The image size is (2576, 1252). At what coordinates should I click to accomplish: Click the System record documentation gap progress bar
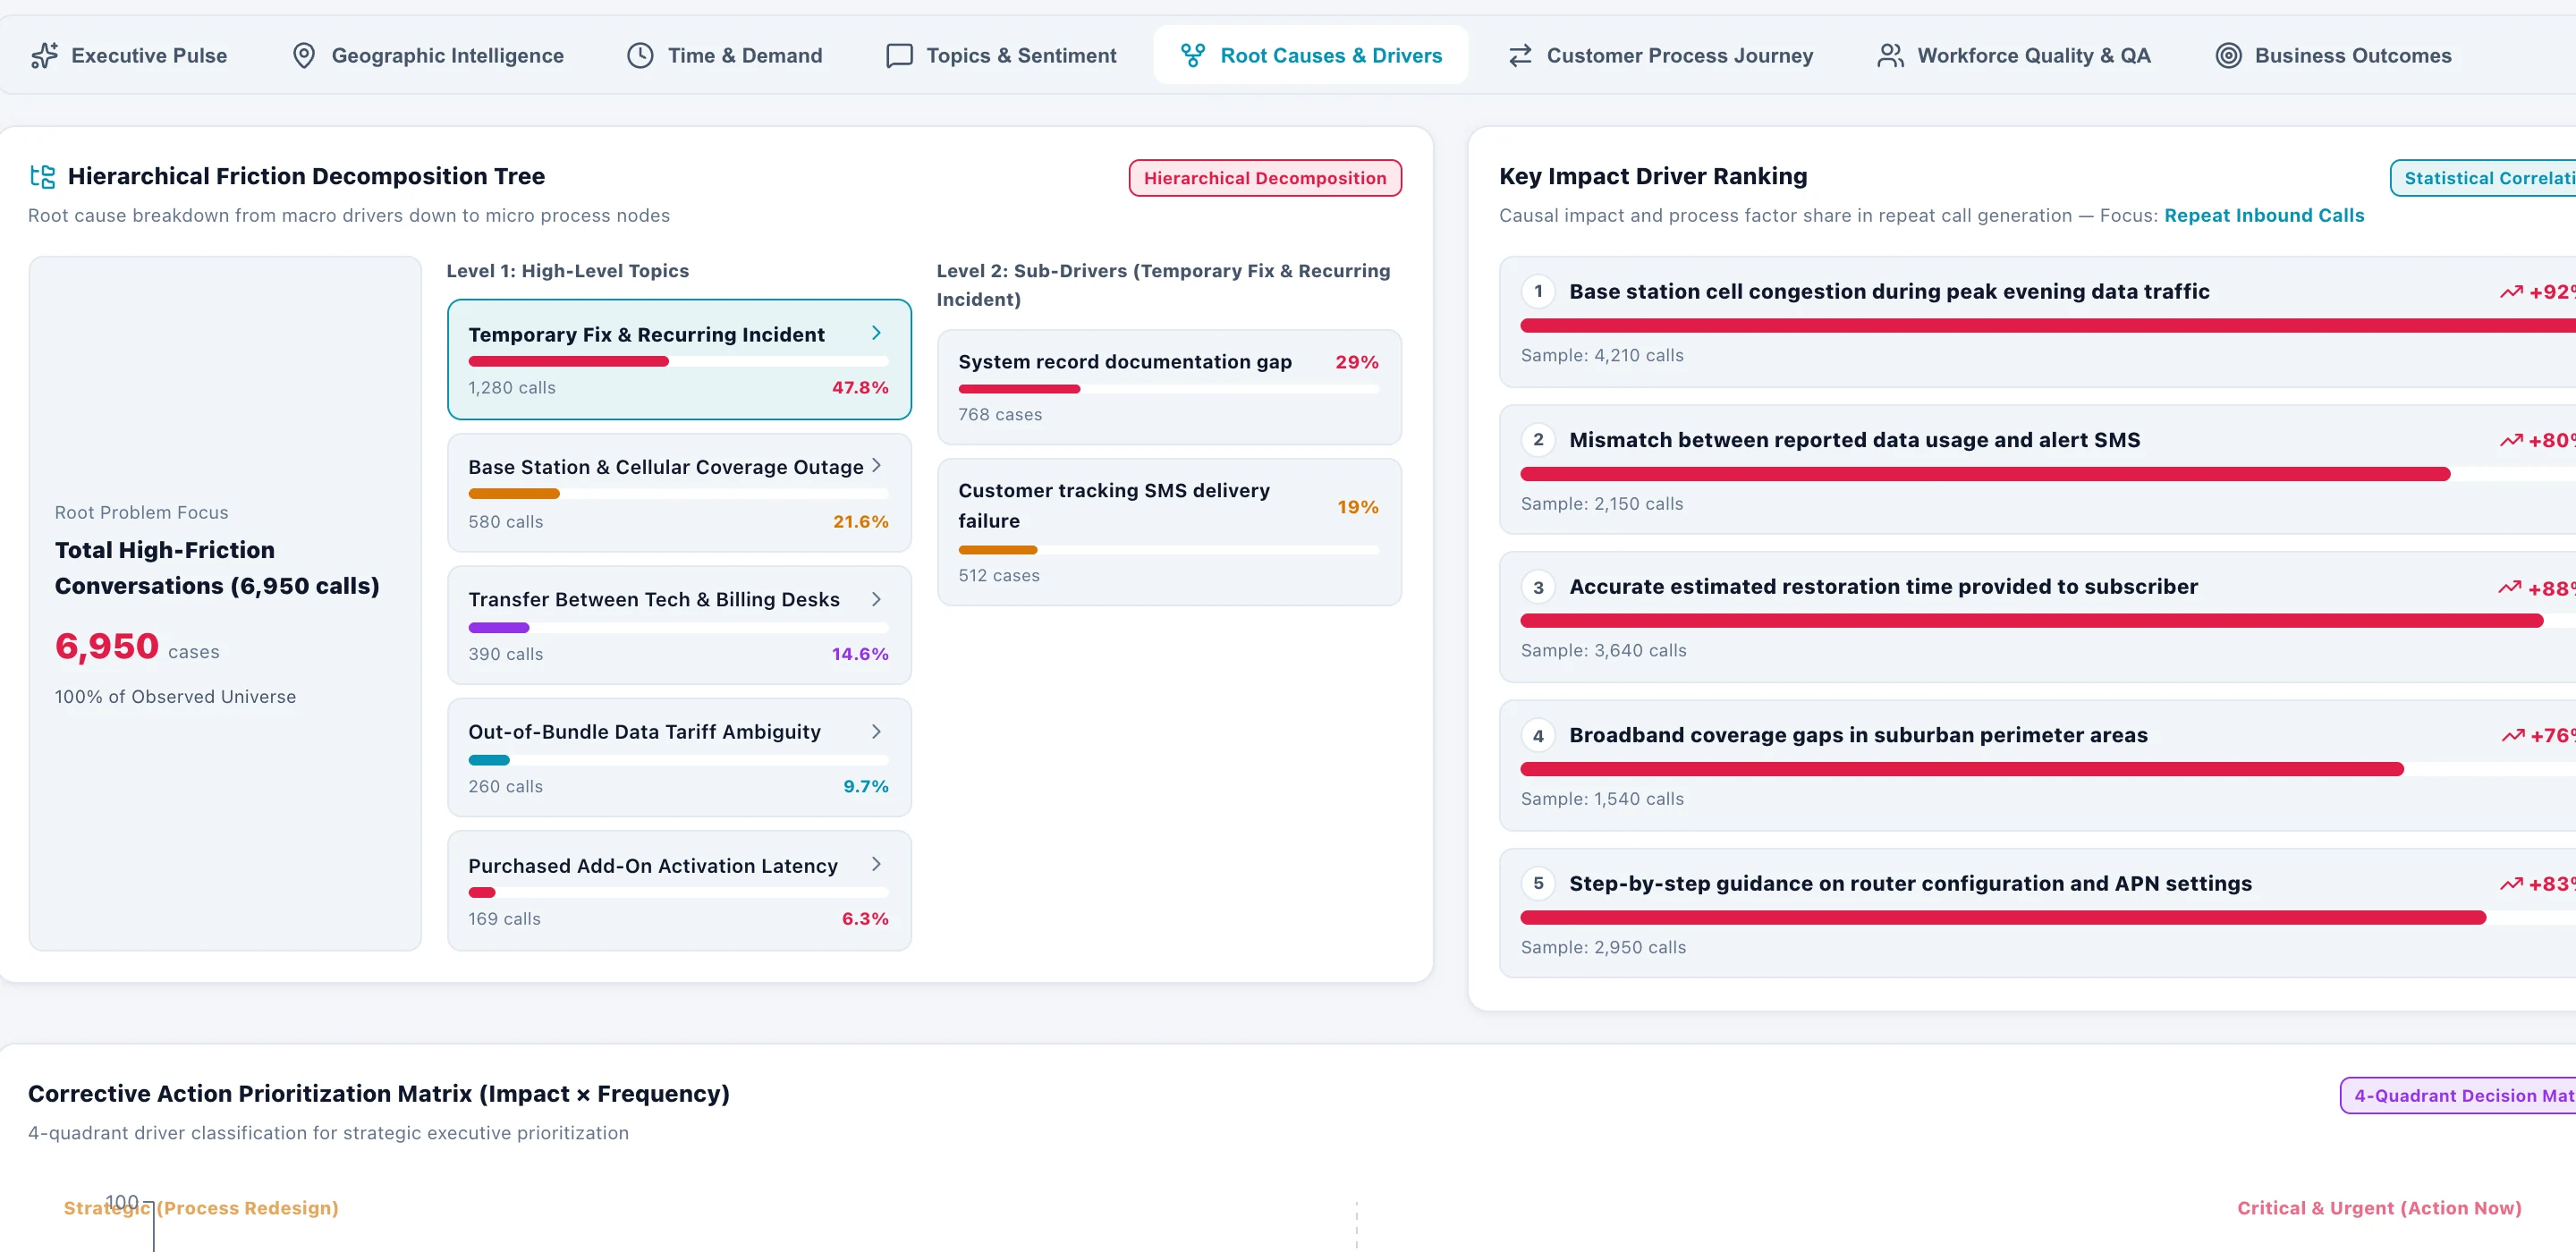click(x=1168, y=388)
